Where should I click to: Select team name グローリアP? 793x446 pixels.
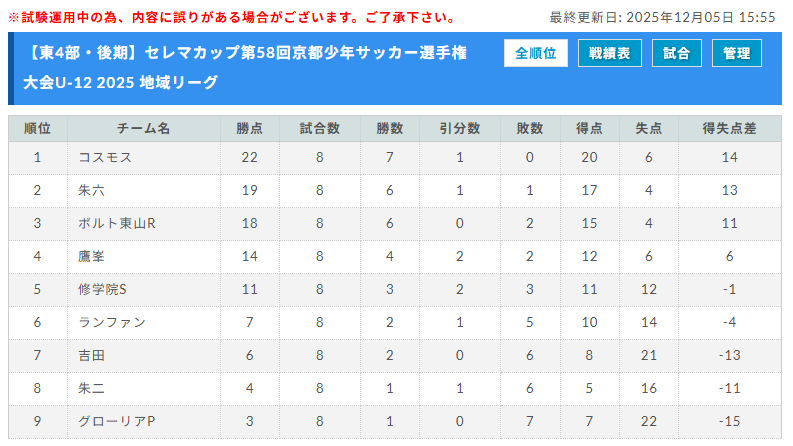click(116, 421)
